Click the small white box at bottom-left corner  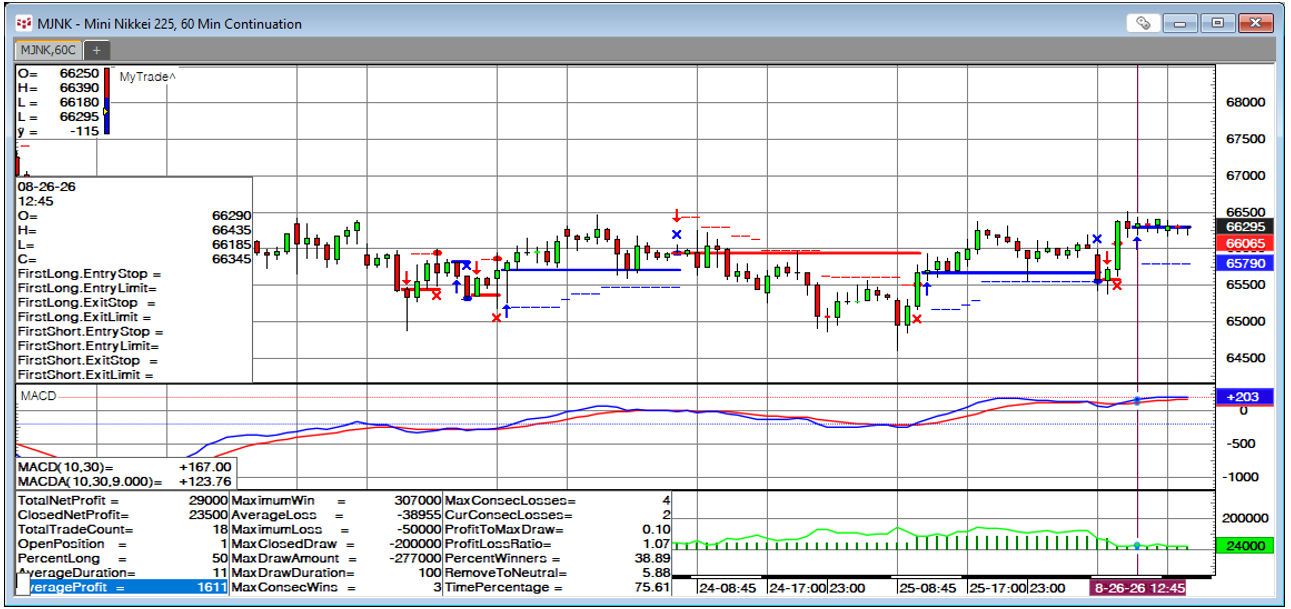22,585
